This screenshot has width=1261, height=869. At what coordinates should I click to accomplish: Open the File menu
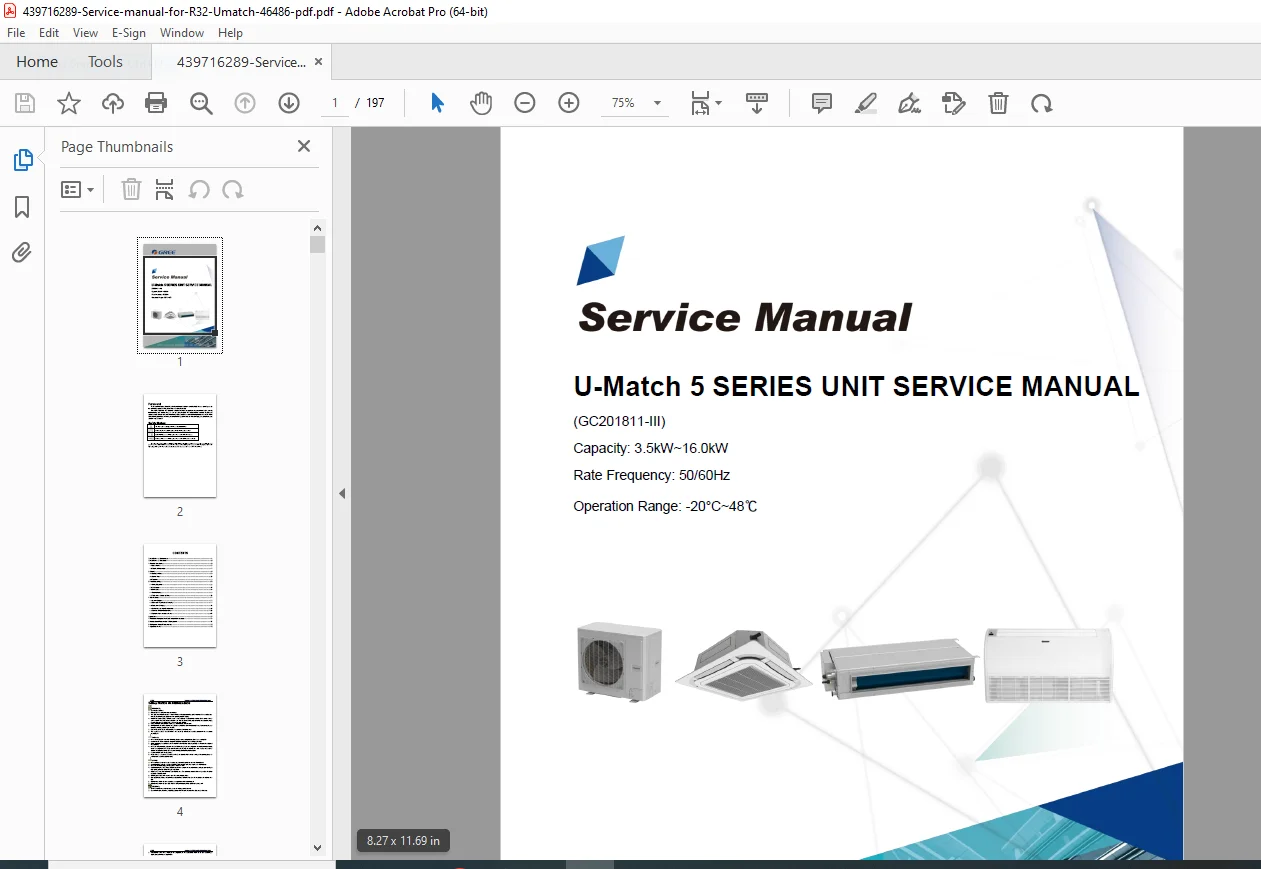pyautogui.click(x=16, y=33)
